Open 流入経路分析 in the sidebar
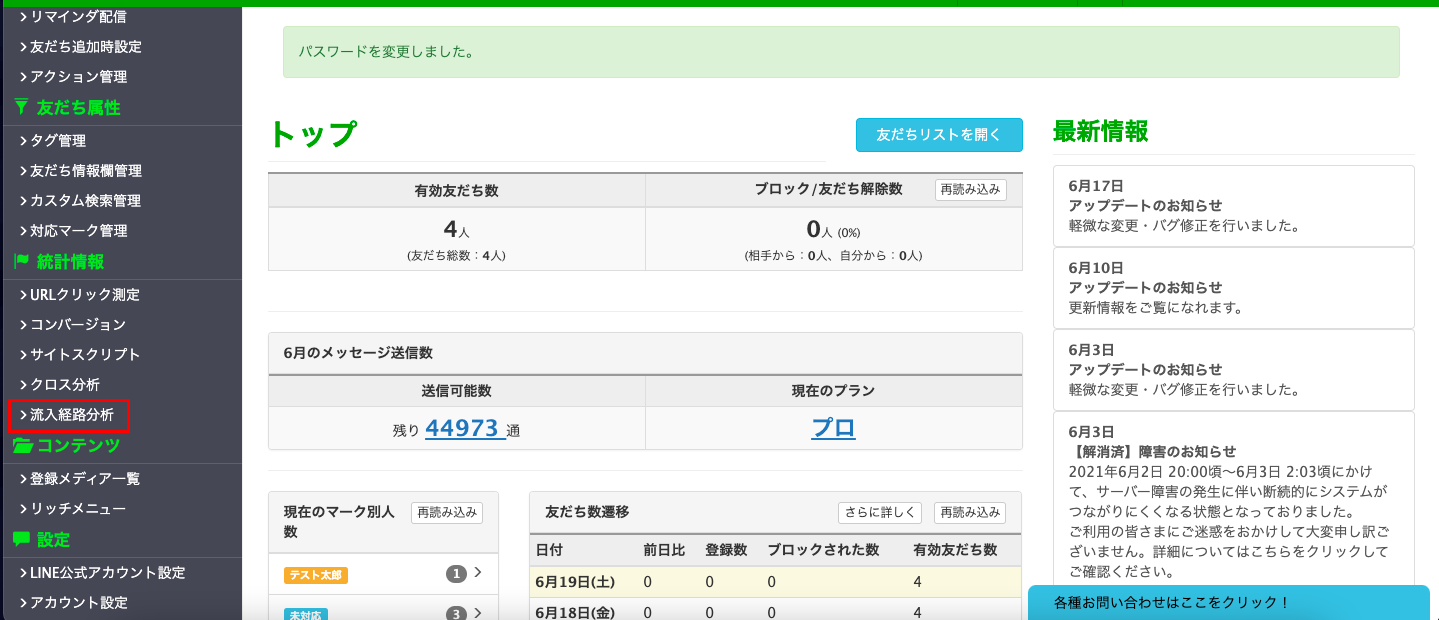The width and height of the screenshot is (1439, 620). [x=71, y=414]
